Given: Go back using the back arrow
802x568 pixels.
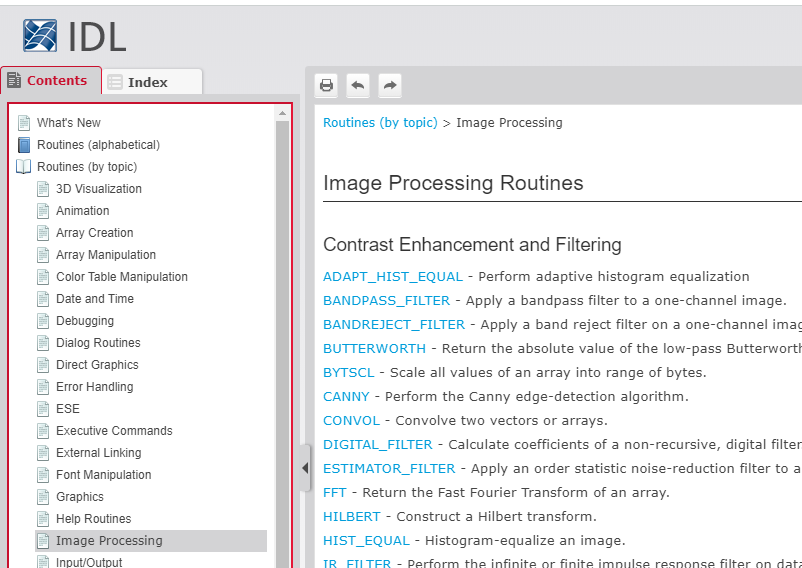Looking at the screenshot, I should coord(358,85).
